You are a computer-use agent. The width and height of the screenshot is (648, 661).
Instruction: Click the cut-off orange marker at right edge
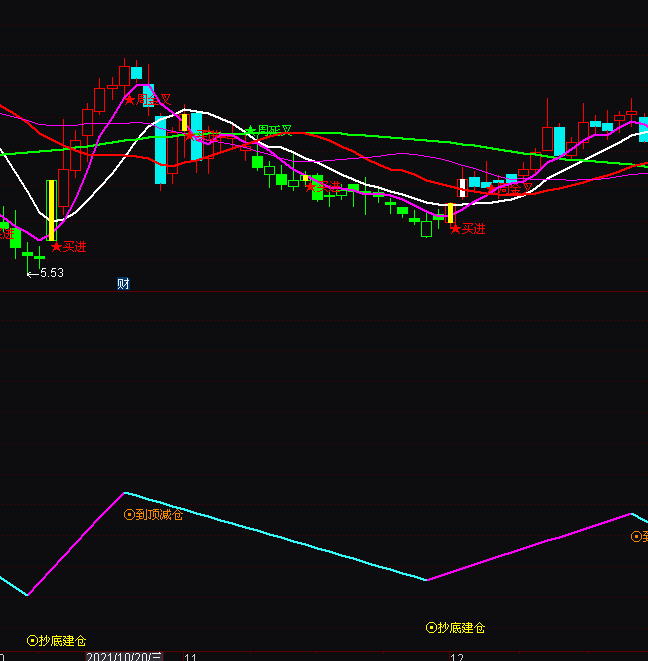tap(638, 537)
